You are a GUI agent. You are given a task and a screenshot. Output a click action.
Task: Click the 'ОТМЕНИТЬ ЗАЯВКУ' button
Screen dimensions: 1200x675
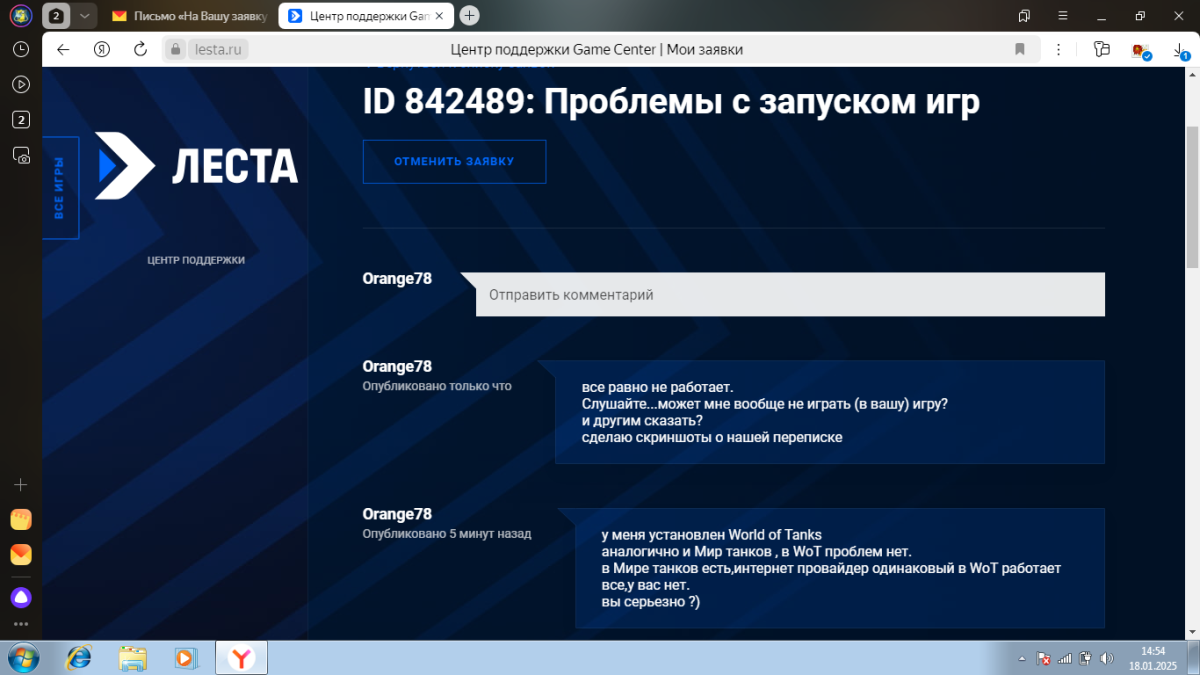[x=454, y=162]
